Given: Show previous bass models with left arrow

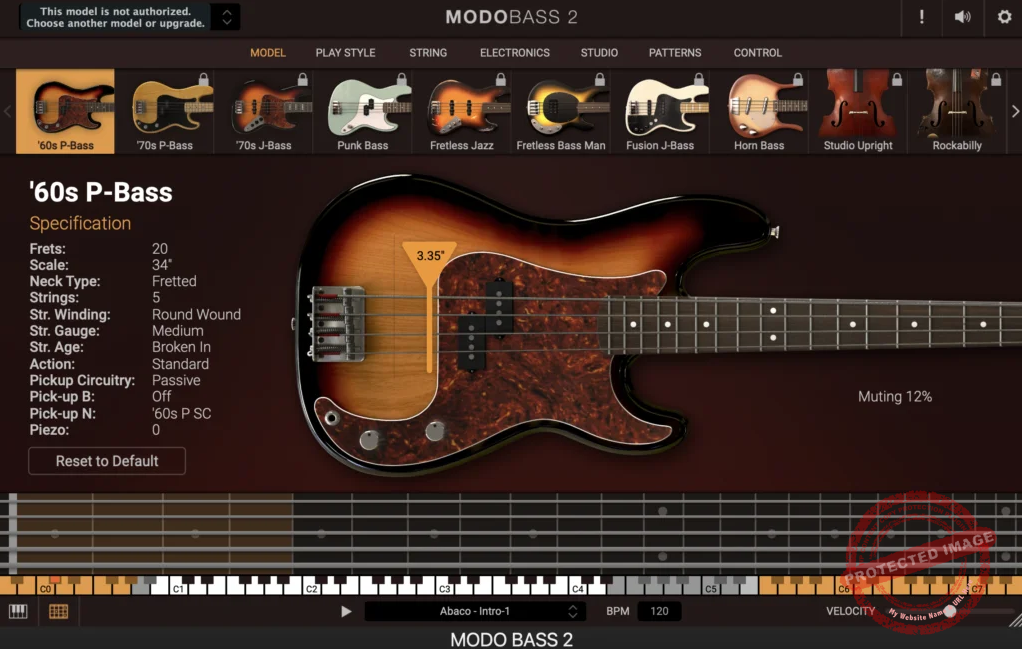Looking at the screenshot, I should click(7, 111).
